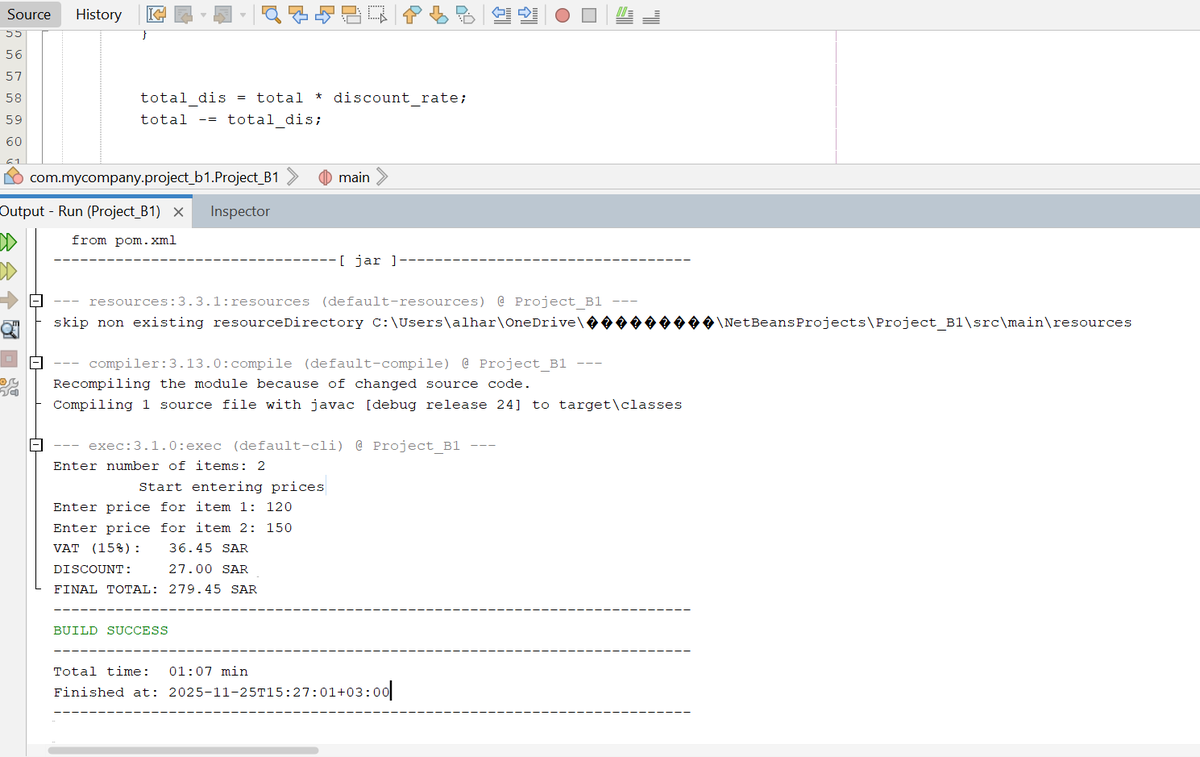
Task: Click Stop Macro Recording square icon
Action: (590, 16)
